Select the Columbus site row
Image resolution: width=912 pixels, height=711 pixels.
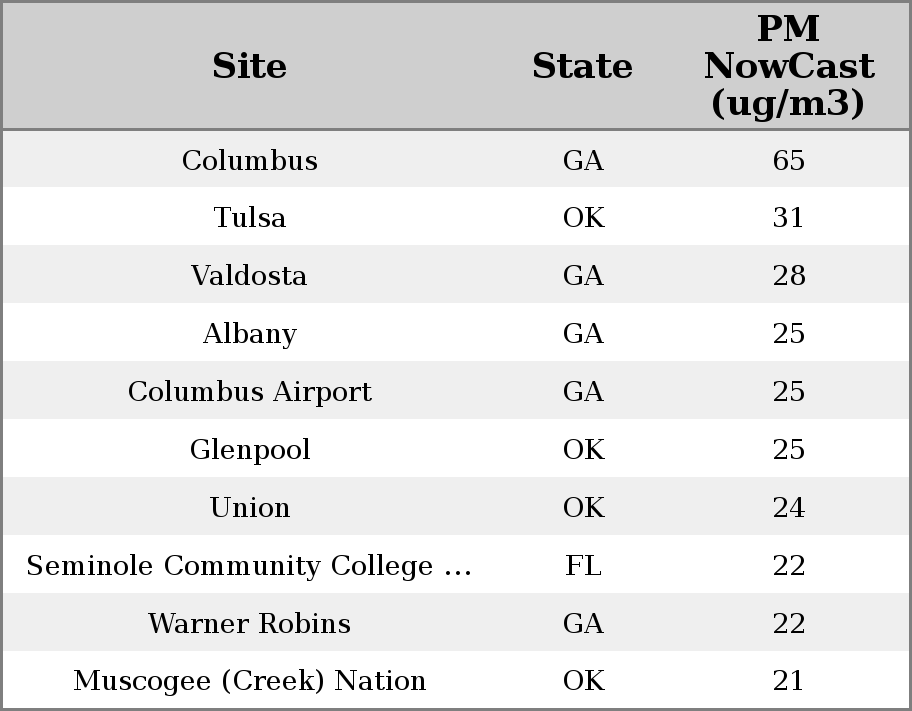250,160
